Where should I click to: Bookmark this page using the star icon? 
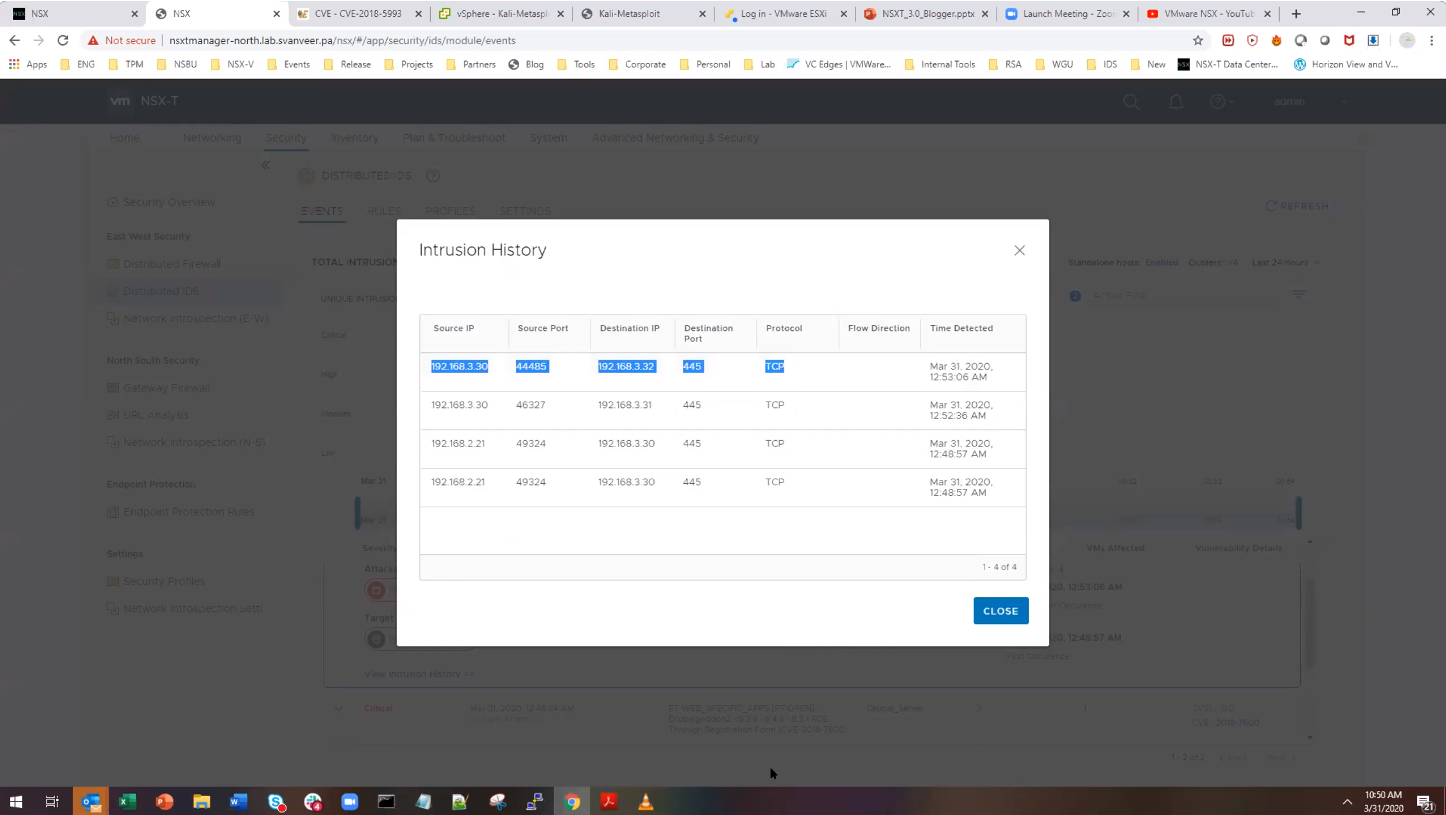1198,40
